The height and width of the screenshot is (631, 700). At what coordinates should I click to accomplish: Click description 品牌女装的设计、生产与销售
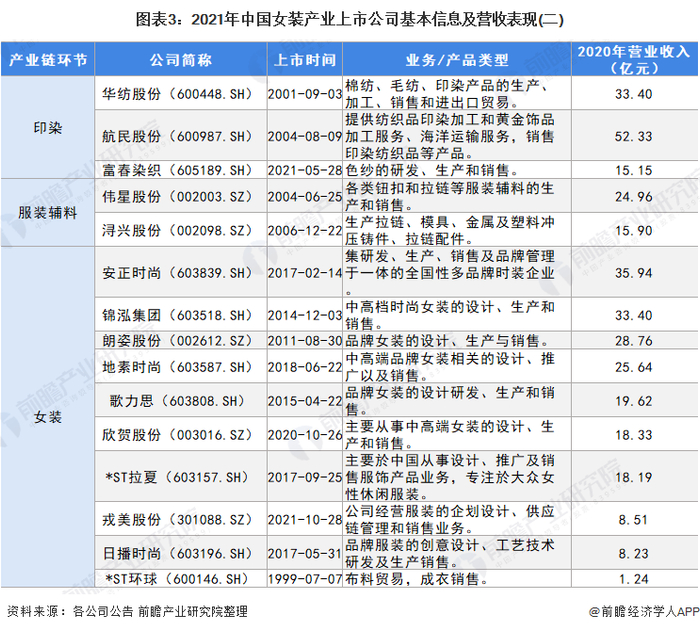447,341
